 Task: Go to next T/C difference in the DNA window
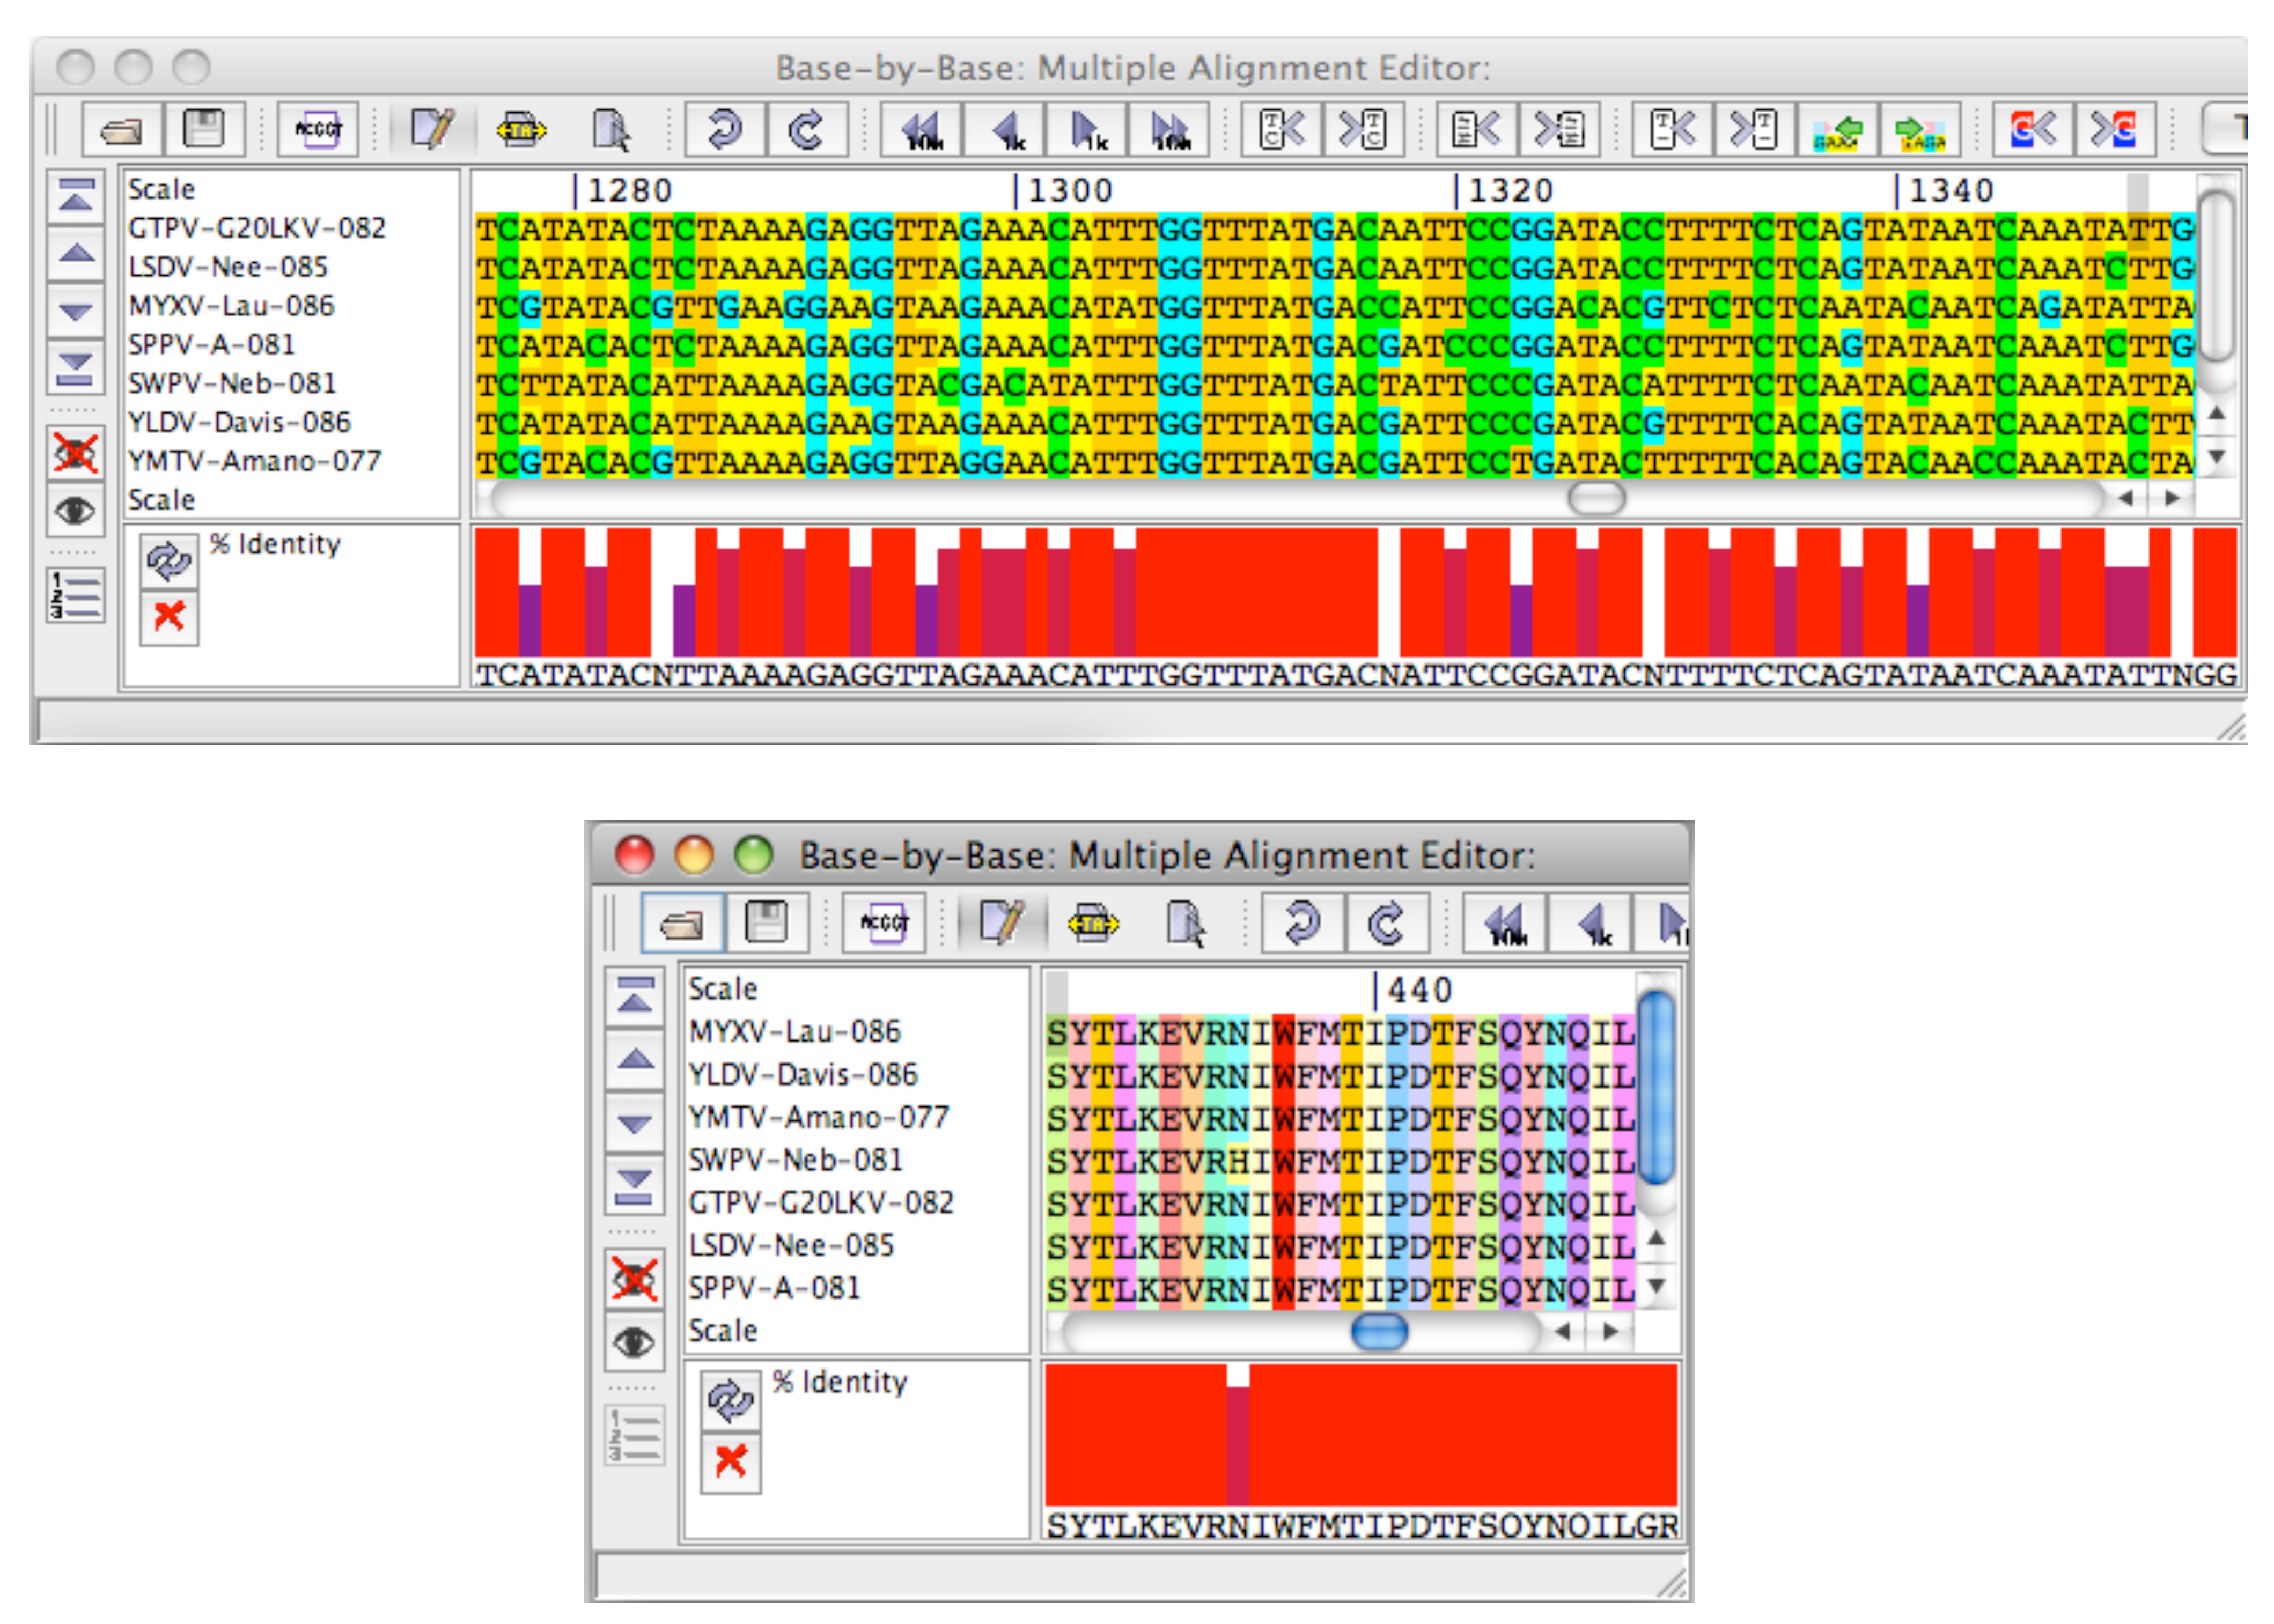click(x=1363, y=130)
